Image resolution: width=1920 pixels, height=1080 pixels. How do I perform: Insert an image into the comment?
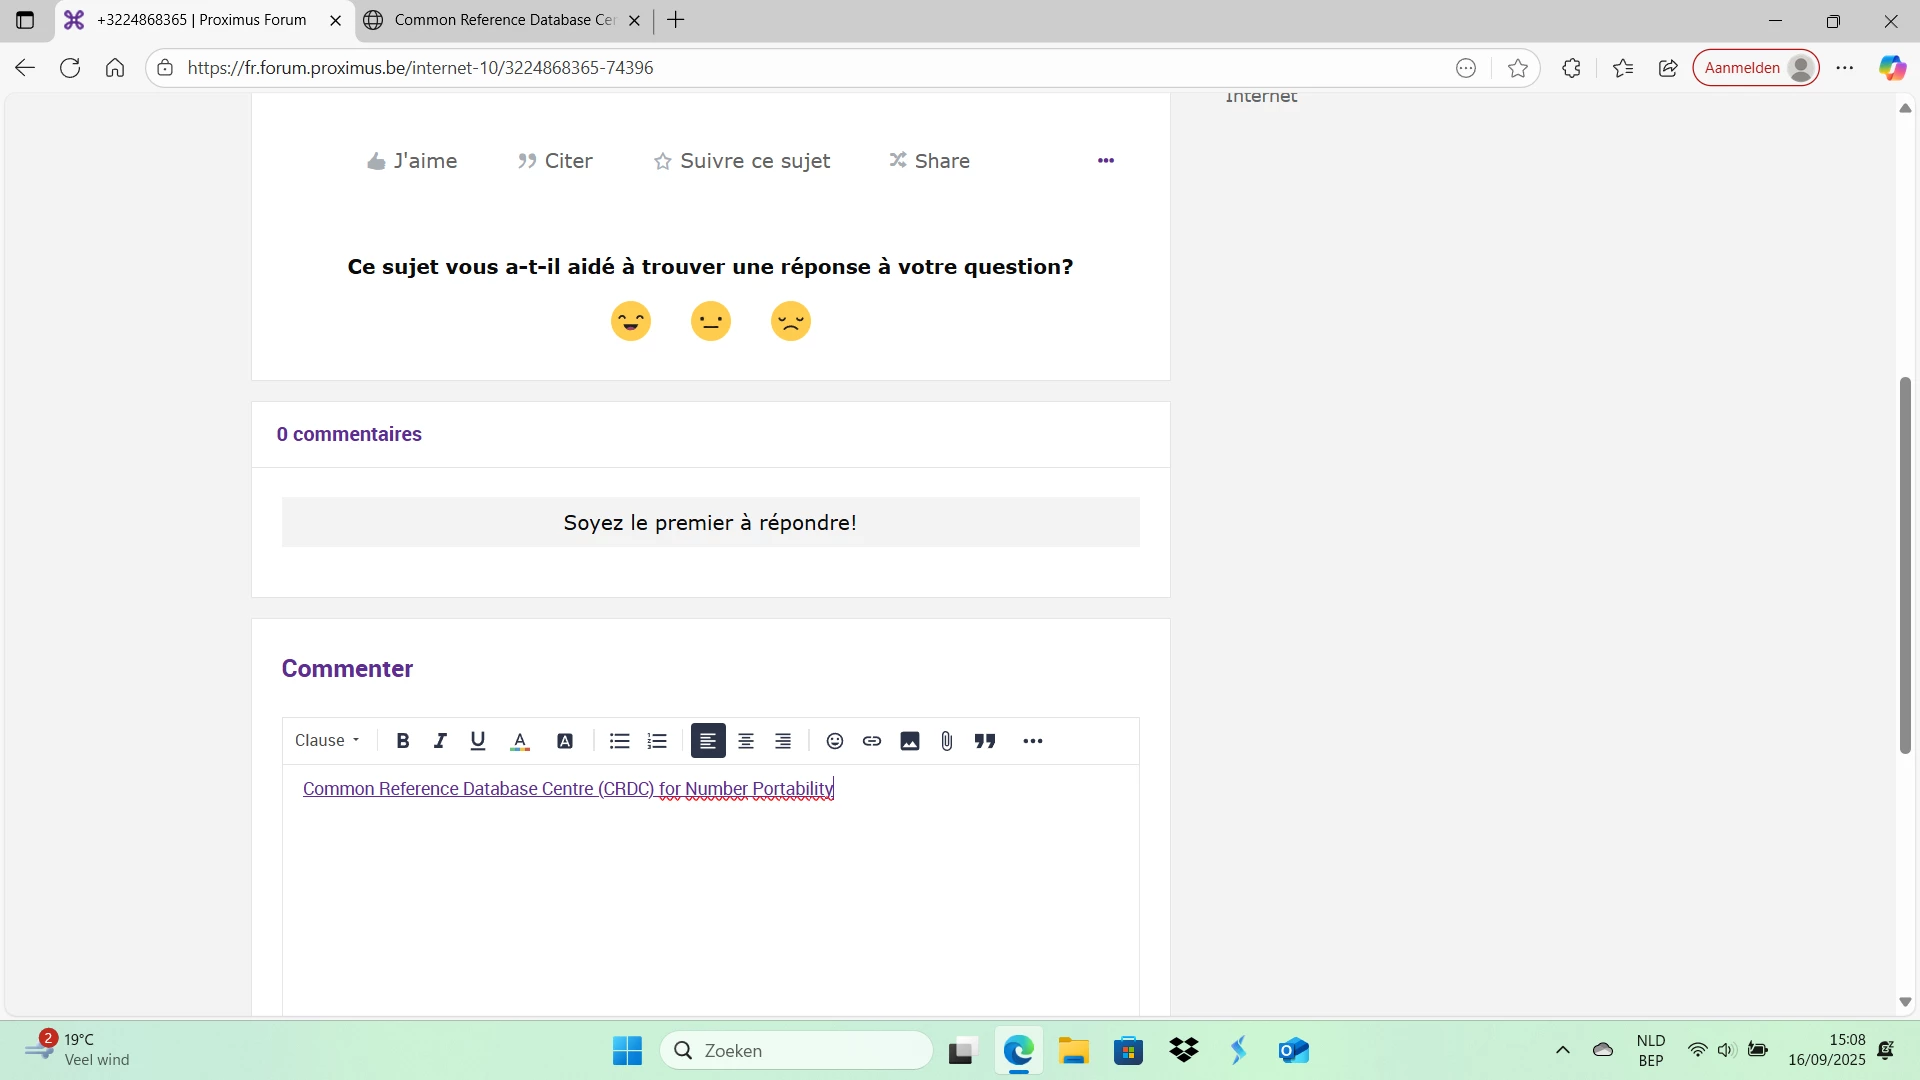coord(910,741)
